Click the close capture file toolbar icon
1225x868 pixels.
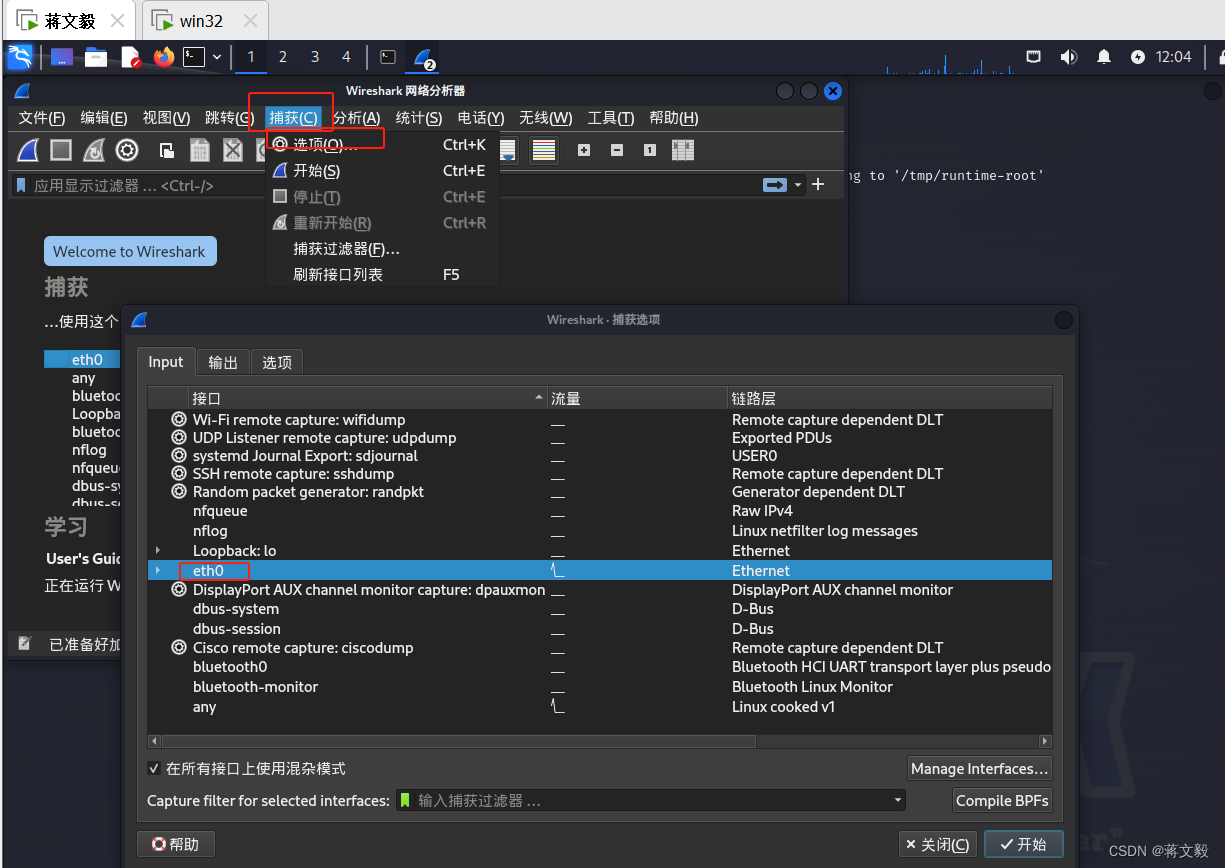tap(233, 150)
